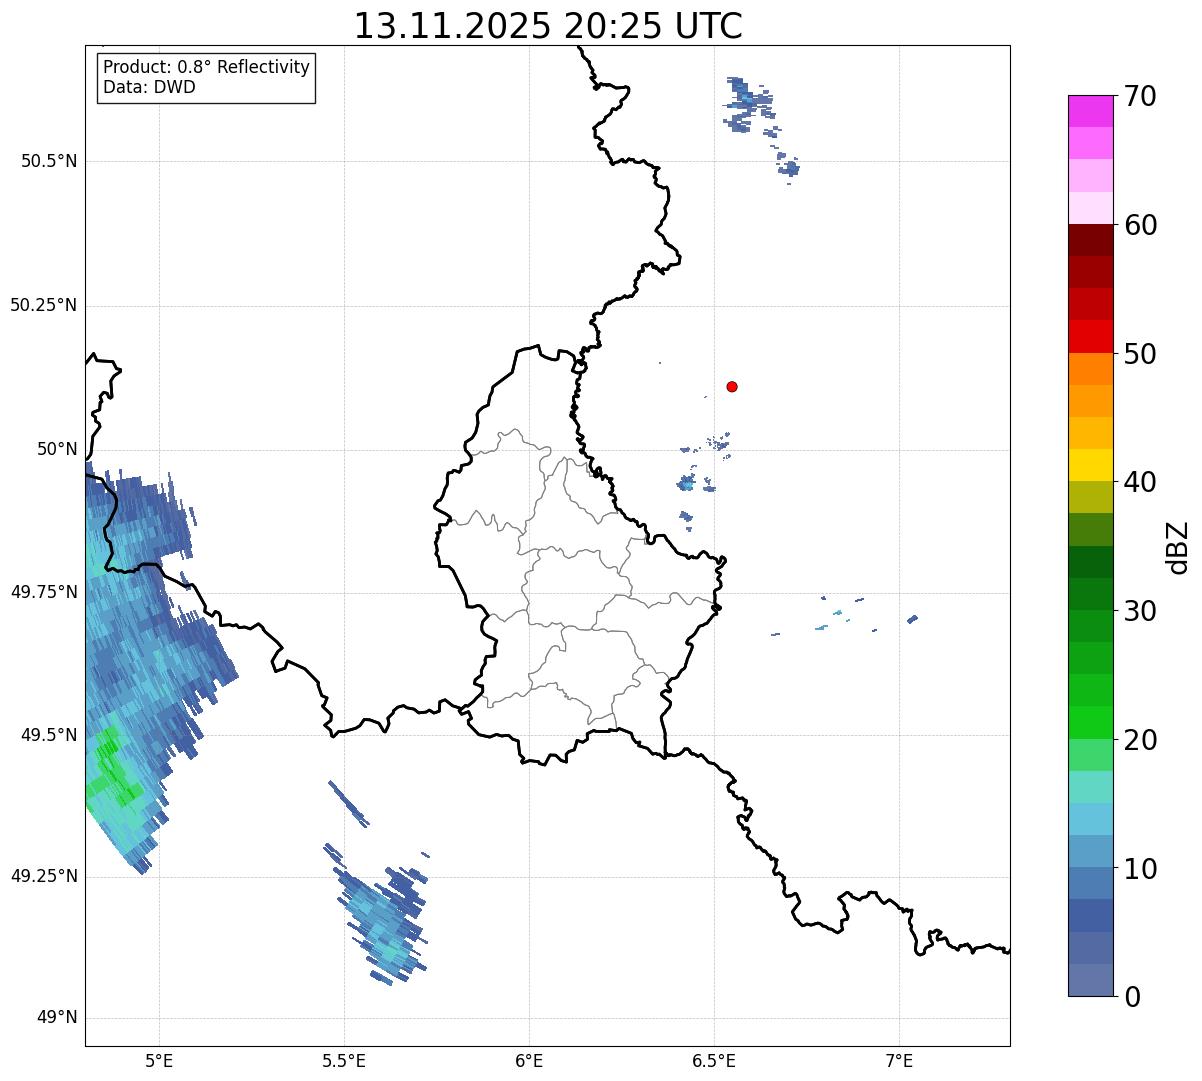Click the 6.5°E longitude label
1202x1081 pixels.
[714, 1060]
